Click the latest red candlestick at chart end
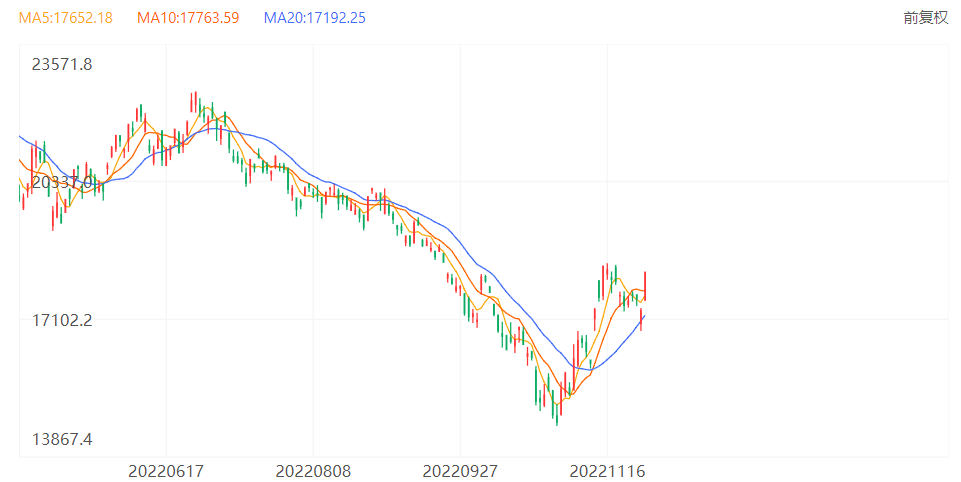This screenshot has height=482, width=961. (x=645, y=286)
